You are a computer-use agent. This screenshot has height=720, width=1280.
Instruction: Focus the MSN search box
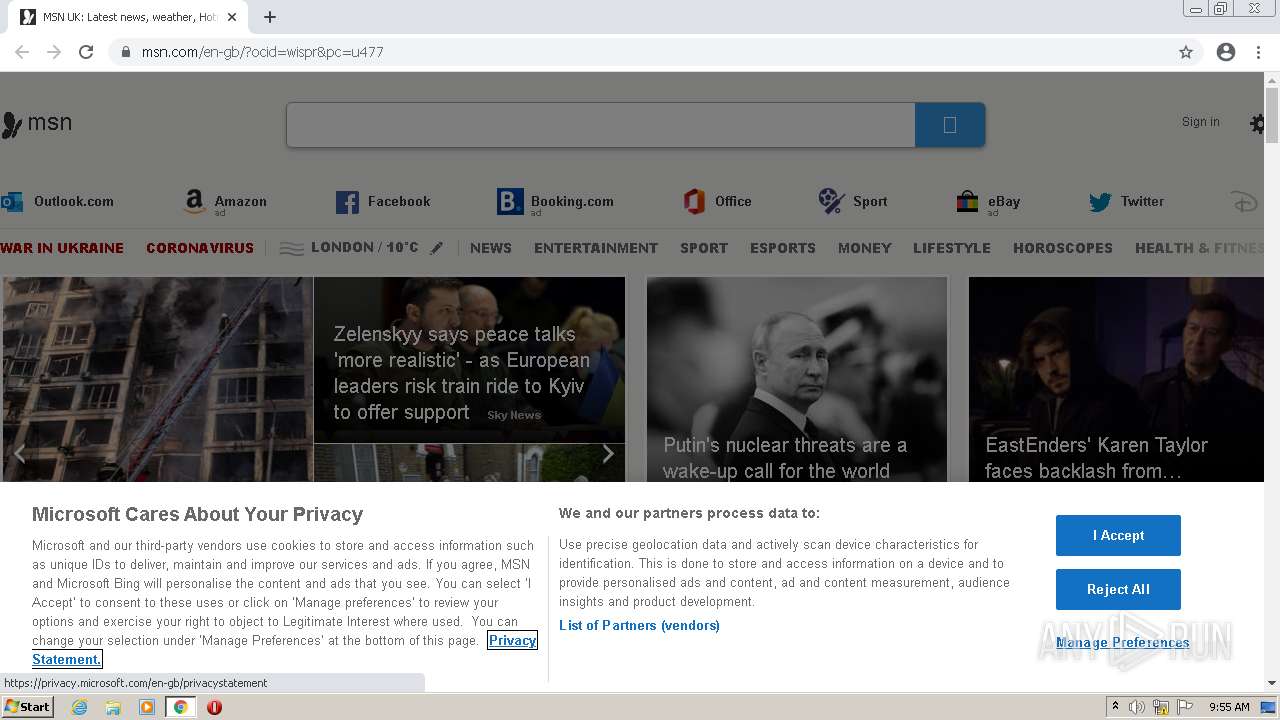(600, 125)
